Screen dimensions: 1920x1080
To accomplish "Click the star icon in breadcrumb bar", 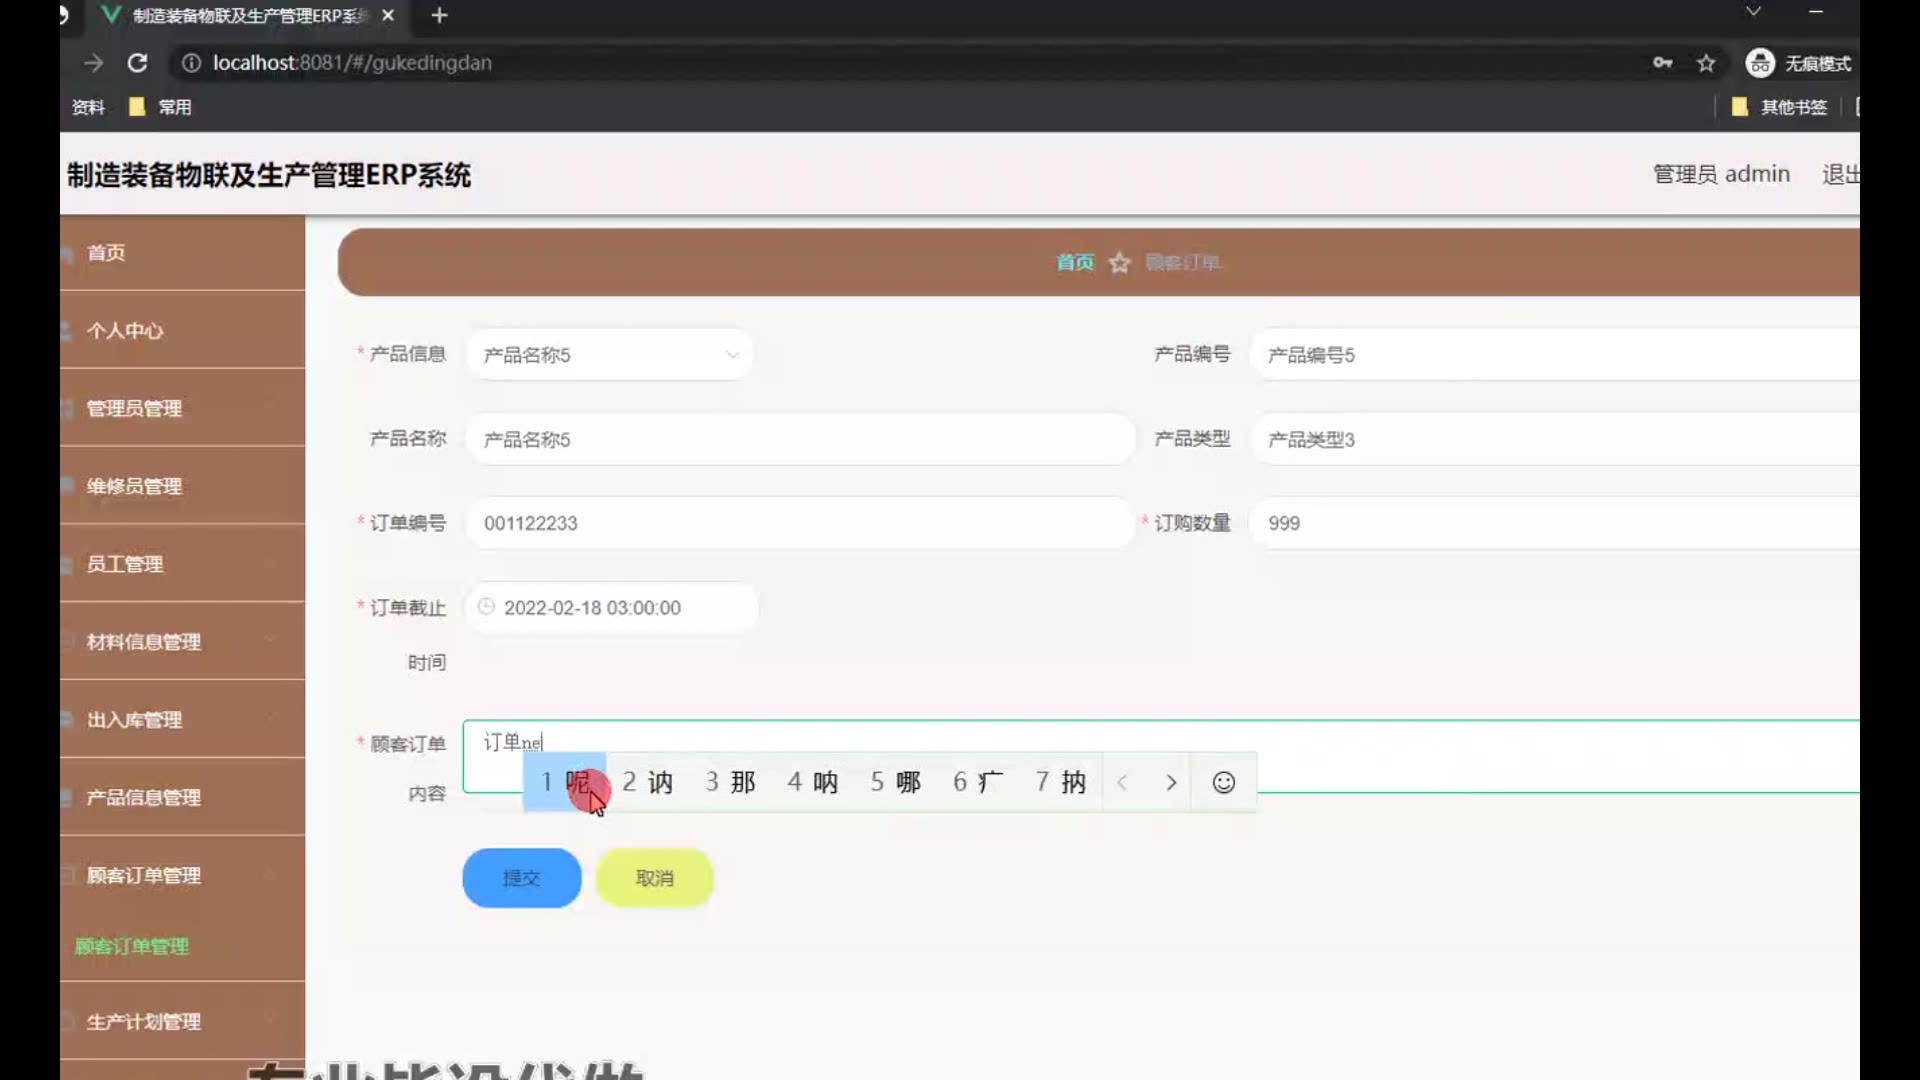I will click(x=1119, y=263).
